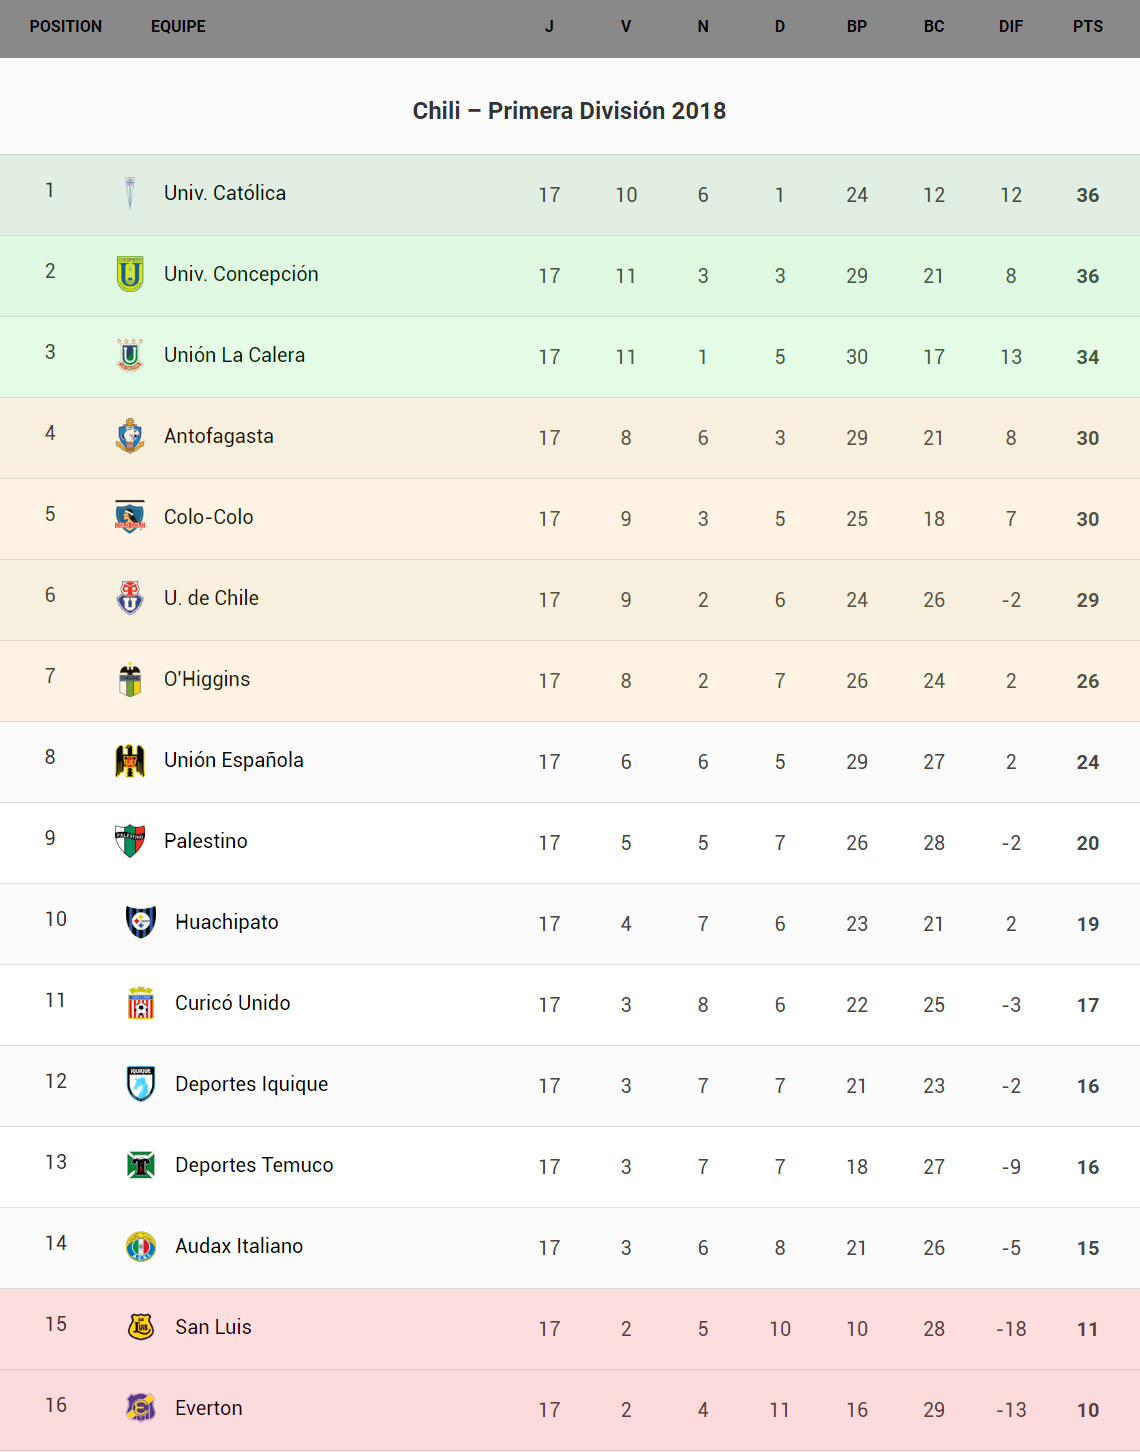Click the Huachipato club crest
The width and height of the screenshot is (1140, 1452).
click(141, 922)
